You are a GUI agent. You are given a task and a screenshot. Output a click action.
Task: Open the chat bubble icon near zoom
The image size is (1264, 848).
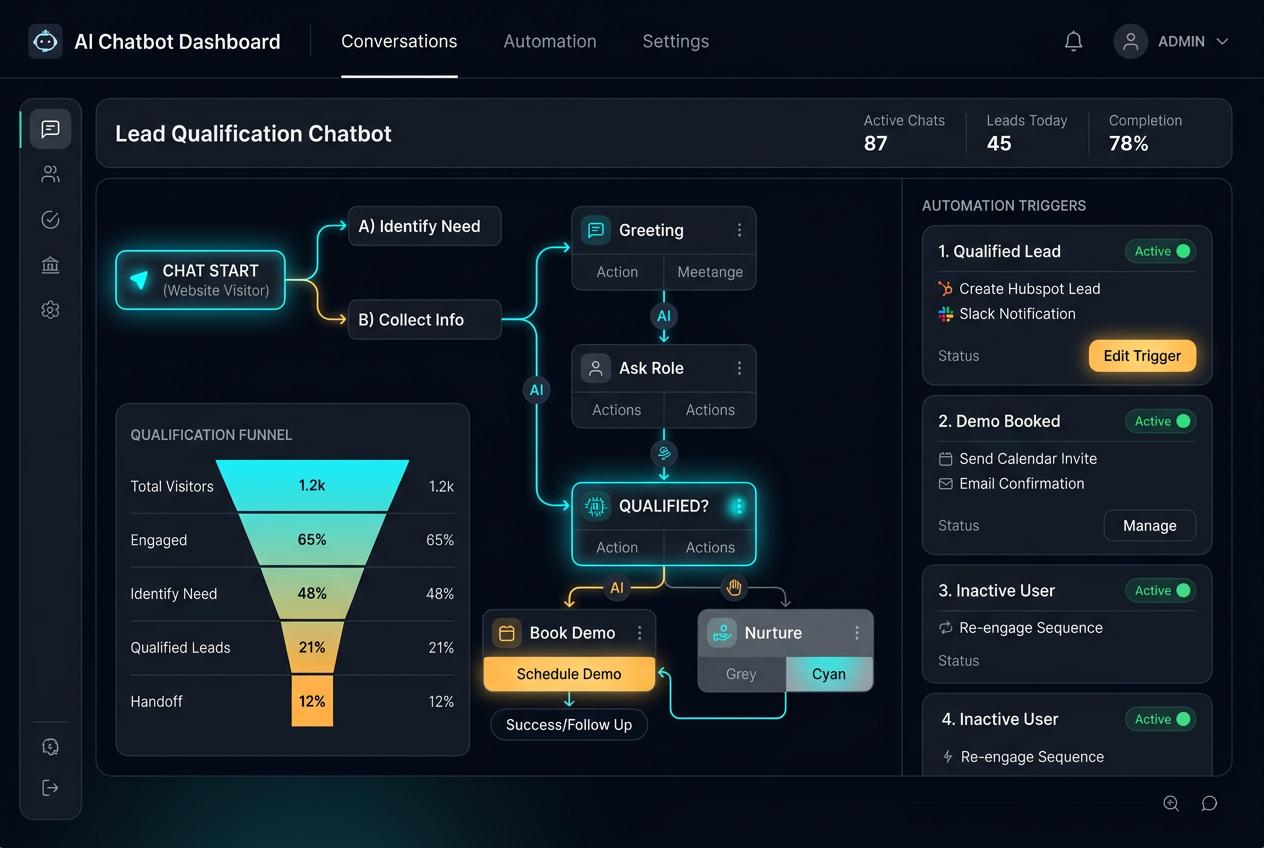point(1209,803)
